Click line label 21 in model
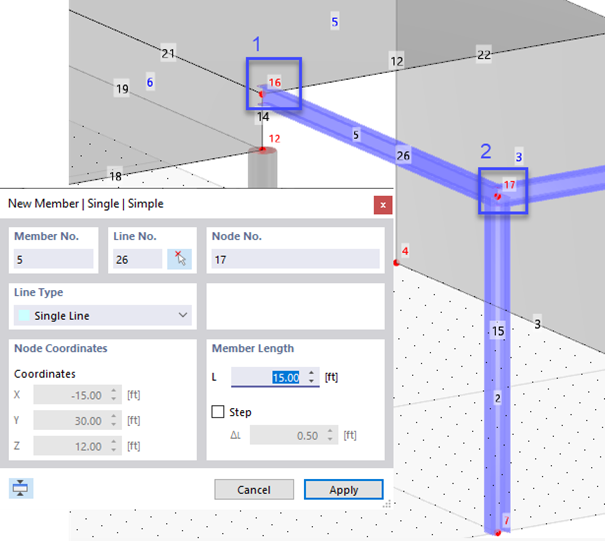The image size is (605, 541). (168, 53)
